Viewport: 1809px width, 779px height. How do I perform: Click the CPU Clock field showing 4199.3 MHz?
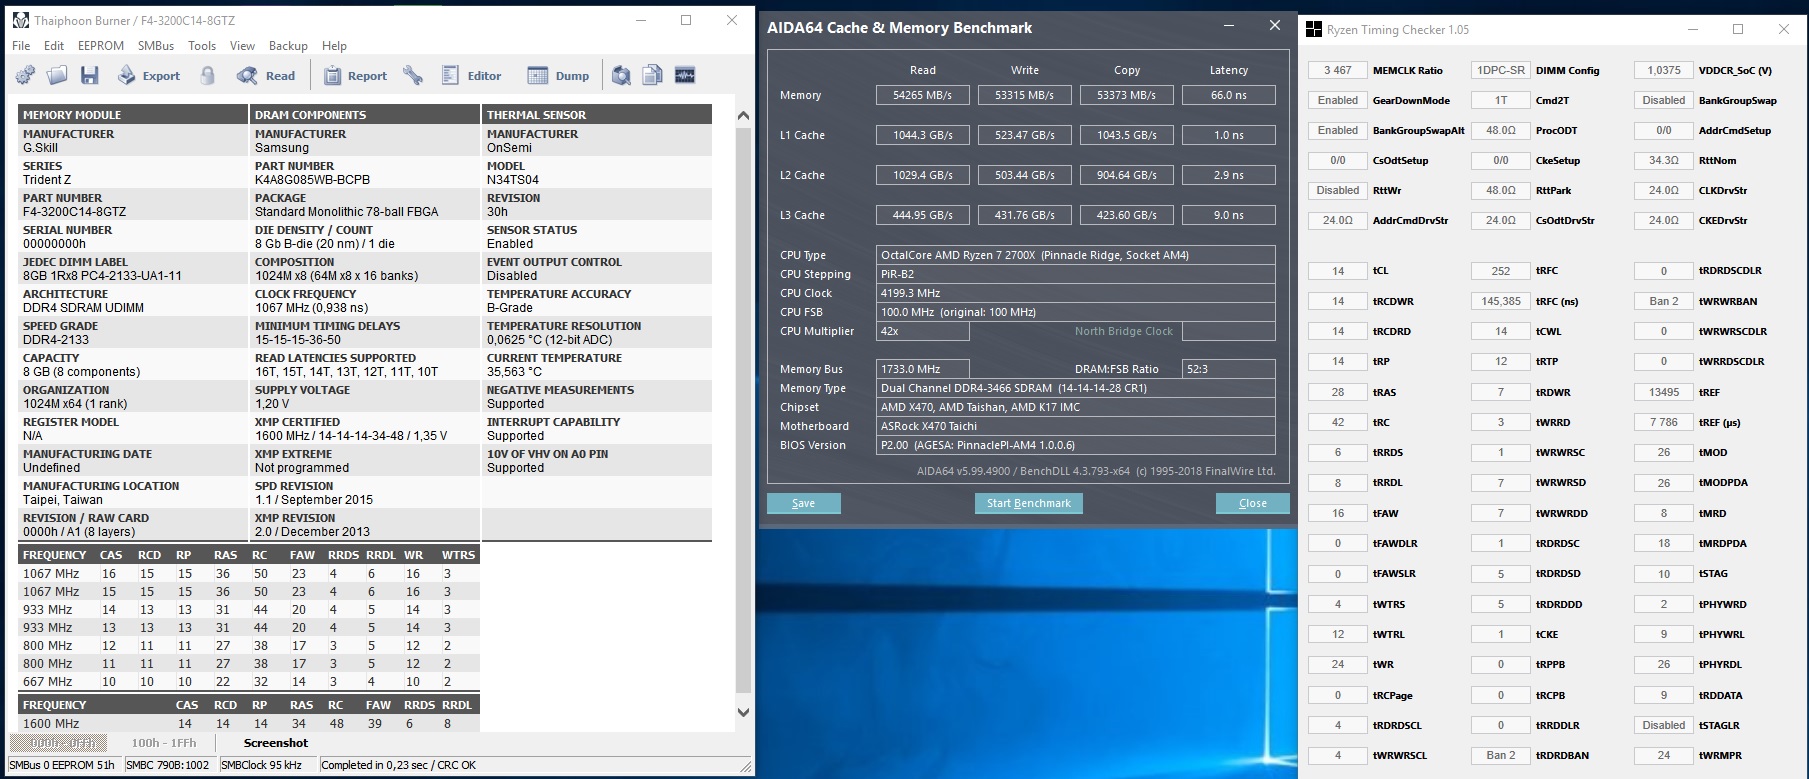coord(1076,293)
